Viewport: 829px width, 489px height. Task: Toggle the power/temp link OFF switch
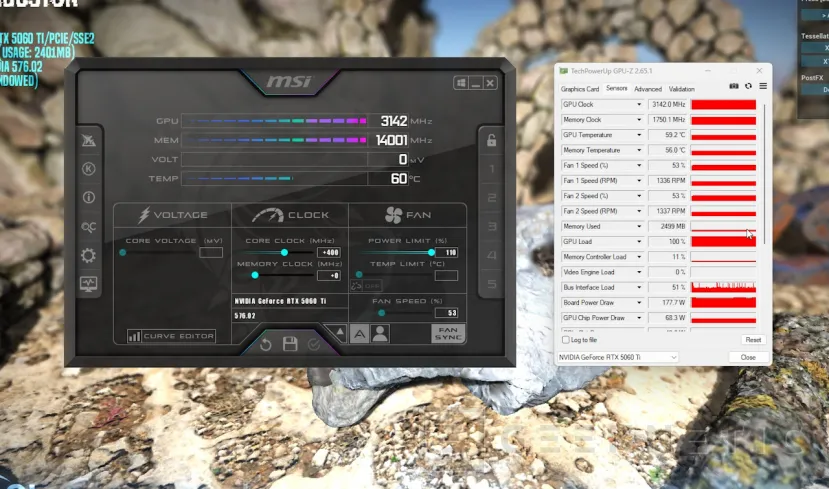366,286
